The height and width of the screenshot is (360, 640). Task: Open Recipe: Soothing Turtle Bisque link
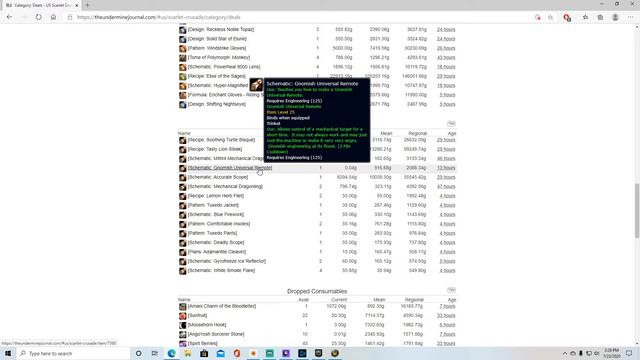tap(221, 140)
